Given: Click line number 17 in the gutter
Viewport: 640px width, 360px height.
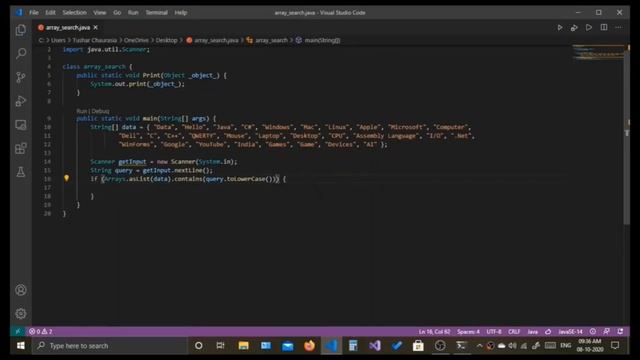Looking at the screenshot, I should pyautogui.click(x=48, y=187).
